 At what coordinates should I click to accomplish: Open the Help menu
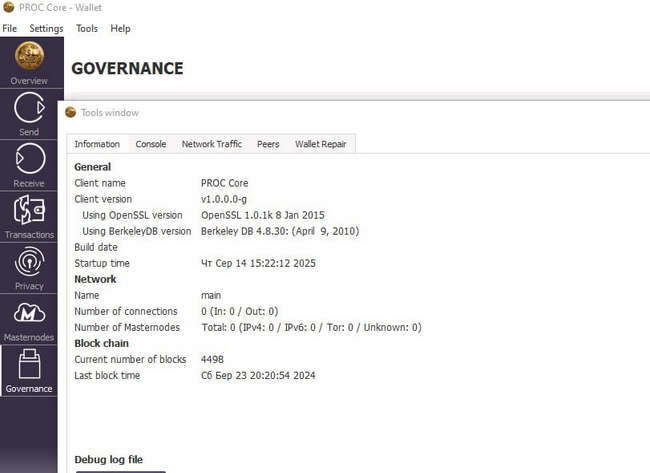(x=120, y=28)
